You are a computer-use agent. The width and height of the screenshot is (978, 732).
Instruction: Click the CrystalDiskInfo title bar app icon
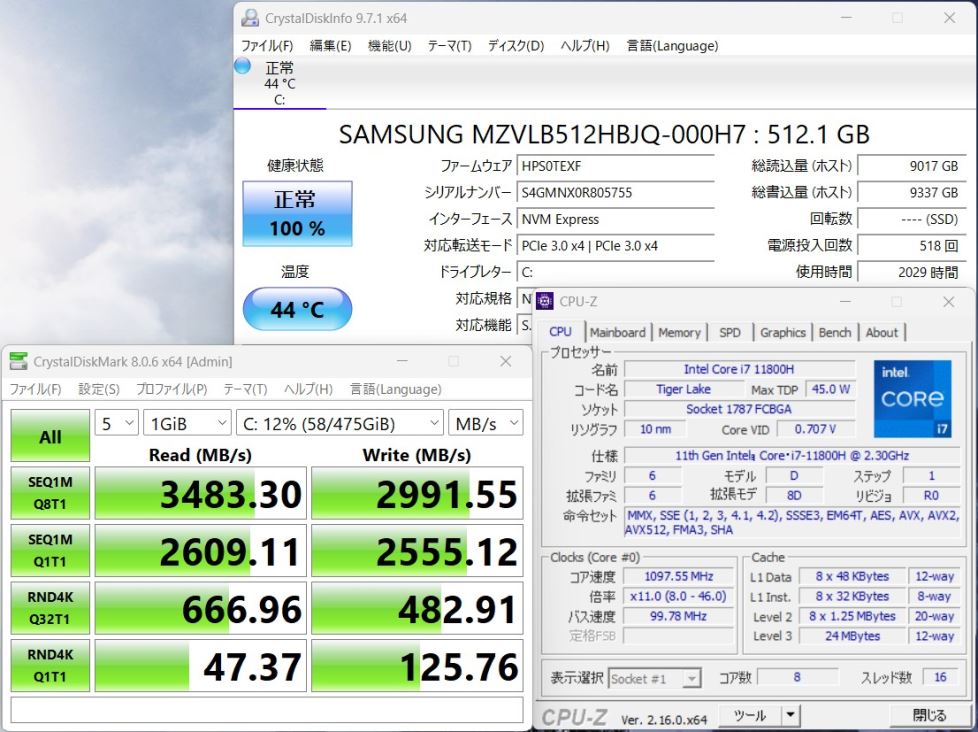pyautogui.click(x=250, y=18)
